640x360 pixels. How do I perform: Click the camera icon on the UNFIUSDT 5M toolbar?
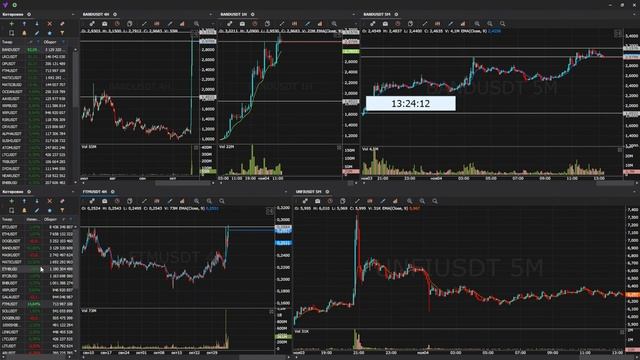[318, 201]
